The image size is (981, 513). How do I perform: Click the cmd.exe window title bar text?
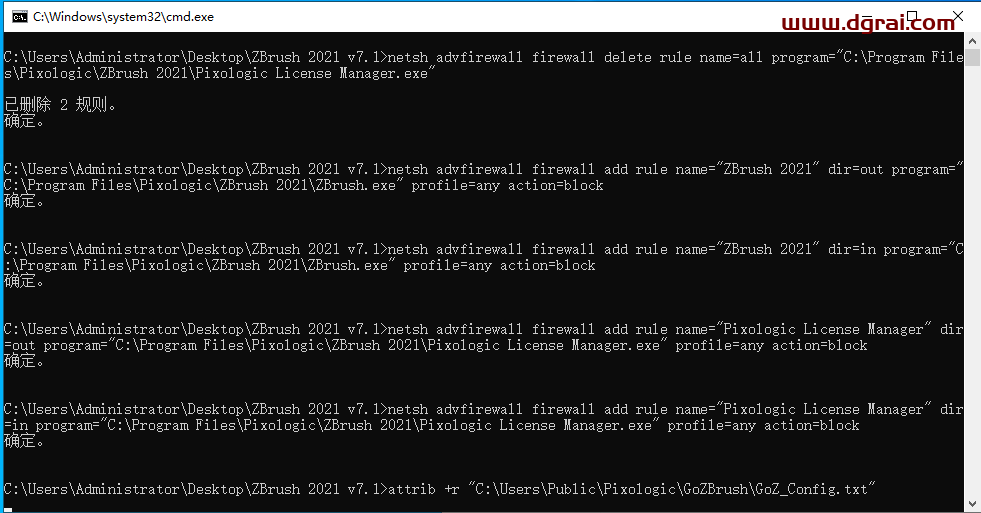(123, 17)
